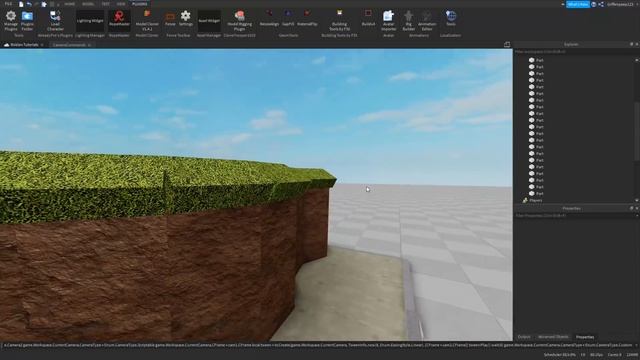Select the Players service in Explorer
The image size is (640, 360).
click(x=536, y=200)
